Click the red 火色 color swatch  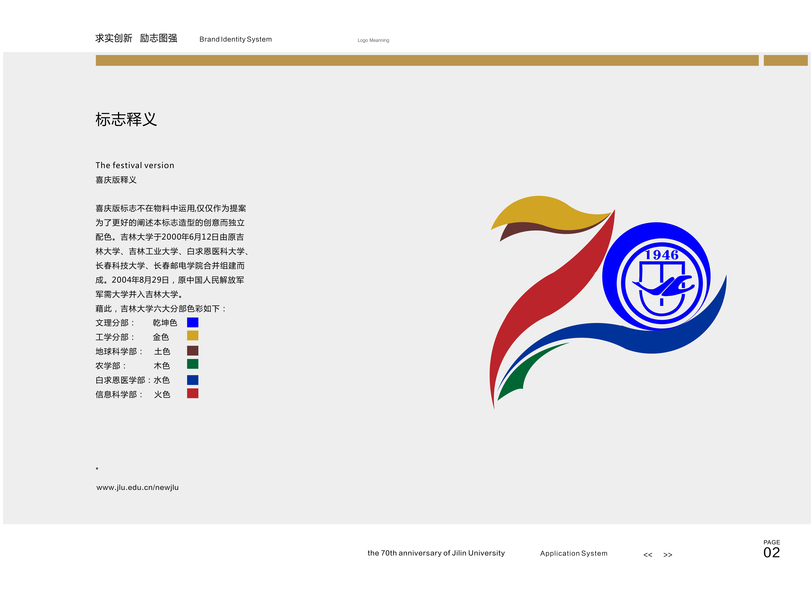point(192,393)
